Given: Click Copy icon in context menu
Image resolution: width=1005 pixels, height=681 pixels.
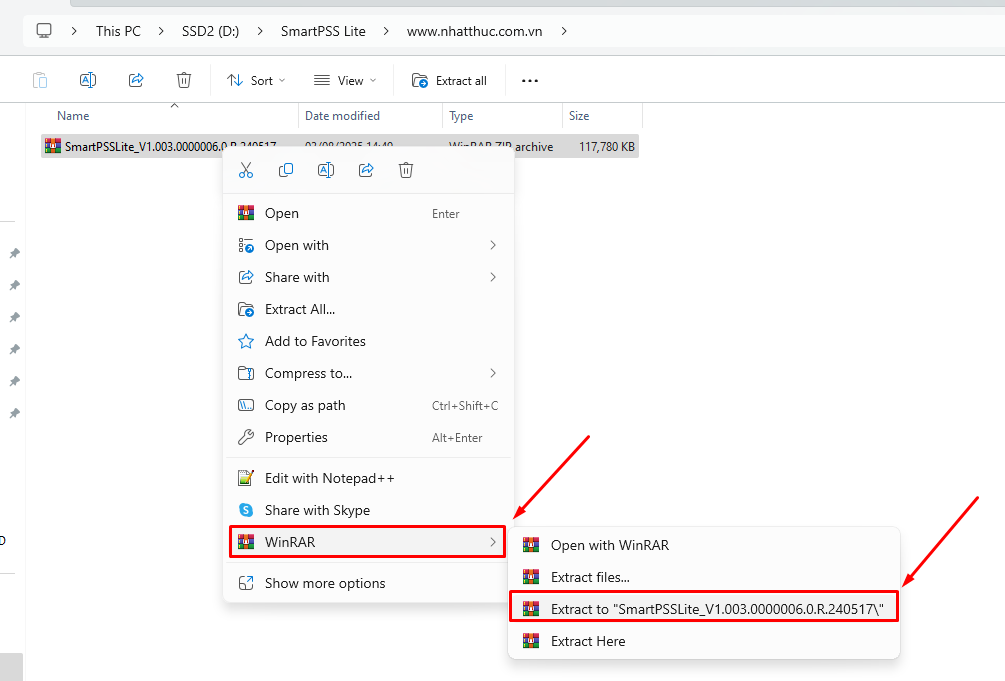Looking at the screenshot, I should (286, 170).
